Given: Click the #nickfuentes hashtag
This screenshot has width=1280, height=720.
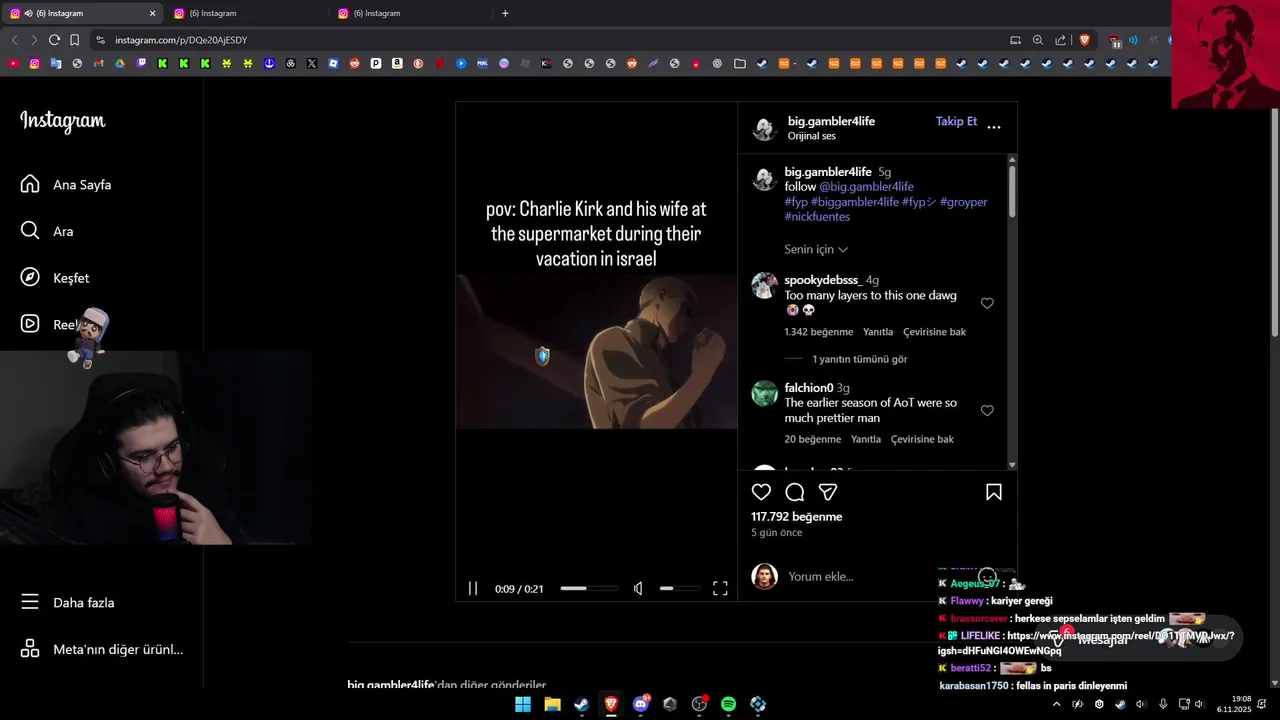Looking at the screenshot, I should pyautogui.click(x=817, y=217).
